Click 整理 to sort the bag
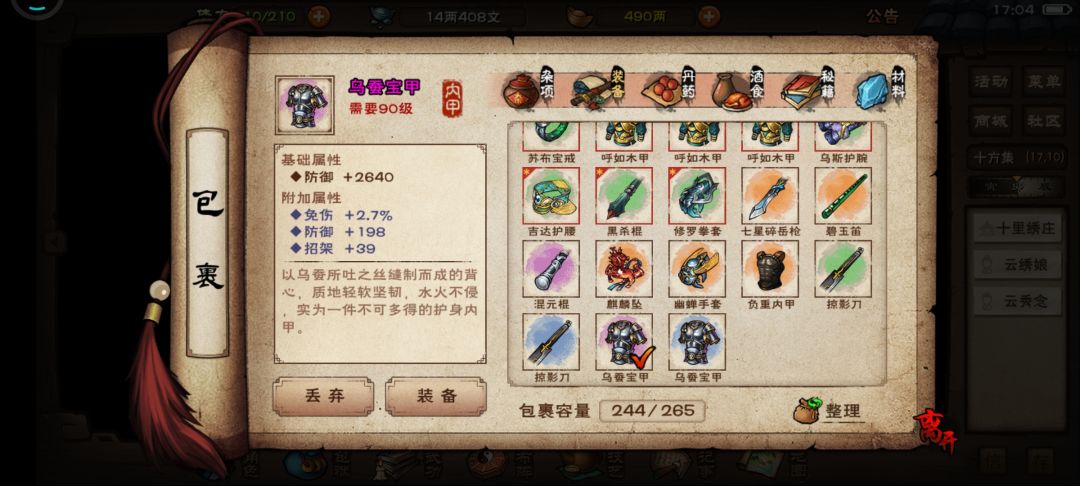The height and width of the screenshot is (486, 1080). point(829,411)
